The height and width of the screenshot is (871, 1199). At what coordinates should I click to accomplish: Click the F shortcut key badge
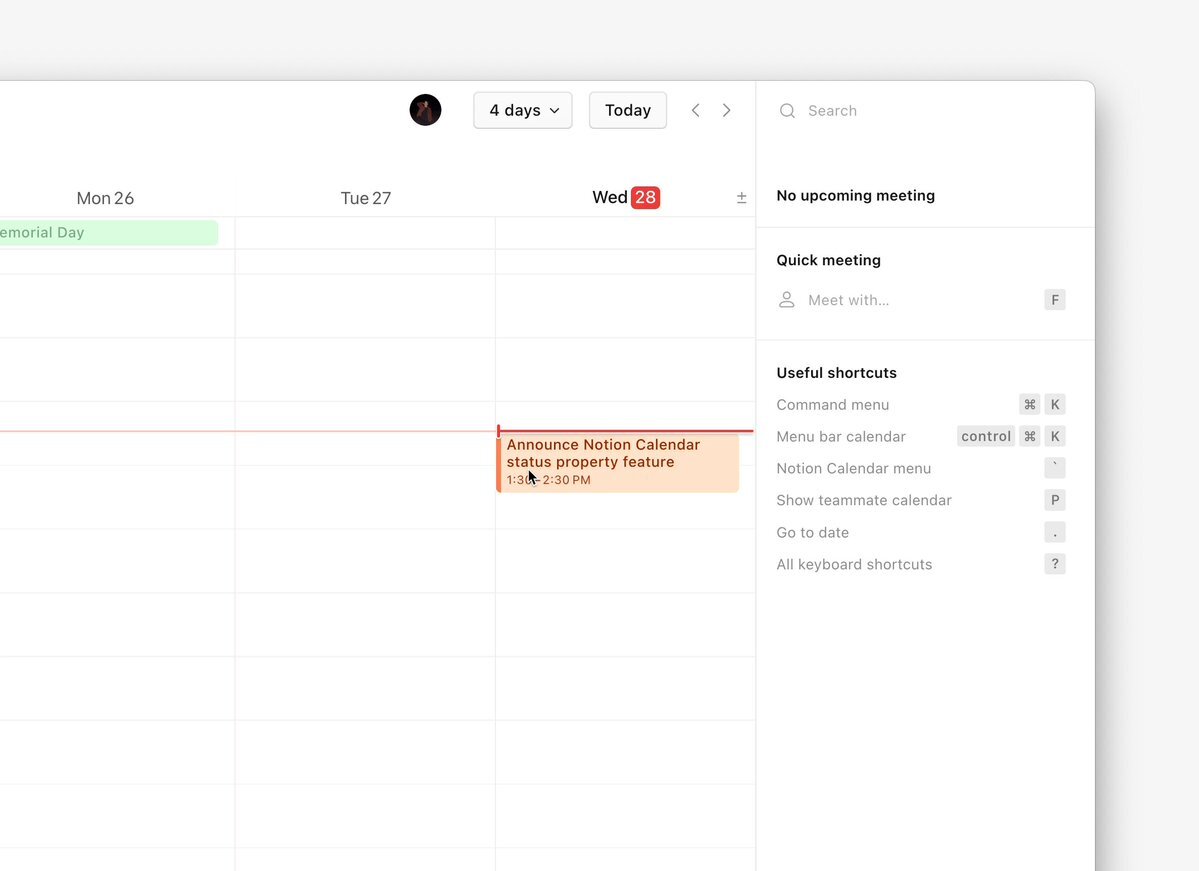[x=1054, y=300]
